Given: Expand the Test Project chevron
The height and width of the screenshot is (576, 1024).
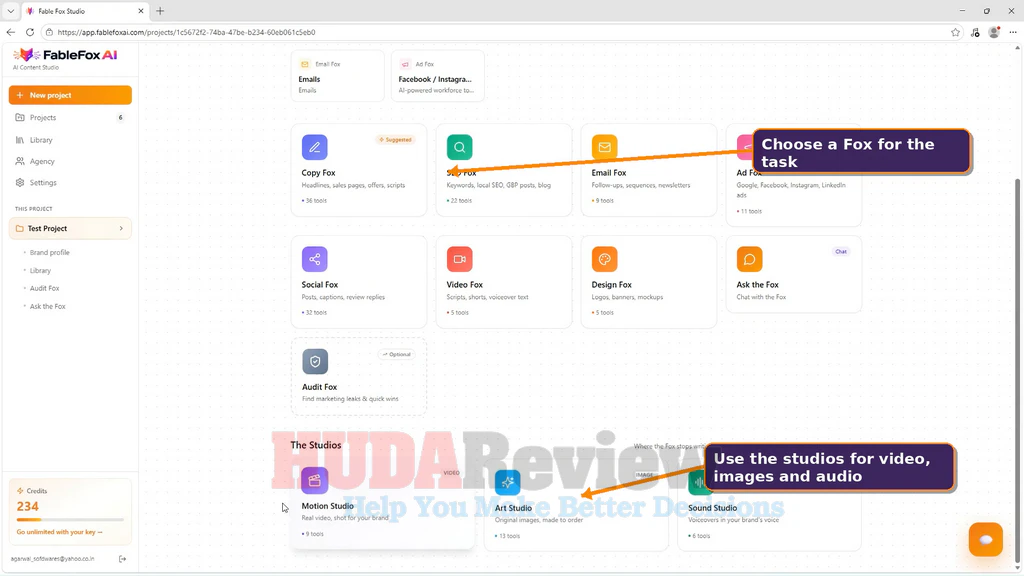Looking at the screenshot, I should click(121, 229).
